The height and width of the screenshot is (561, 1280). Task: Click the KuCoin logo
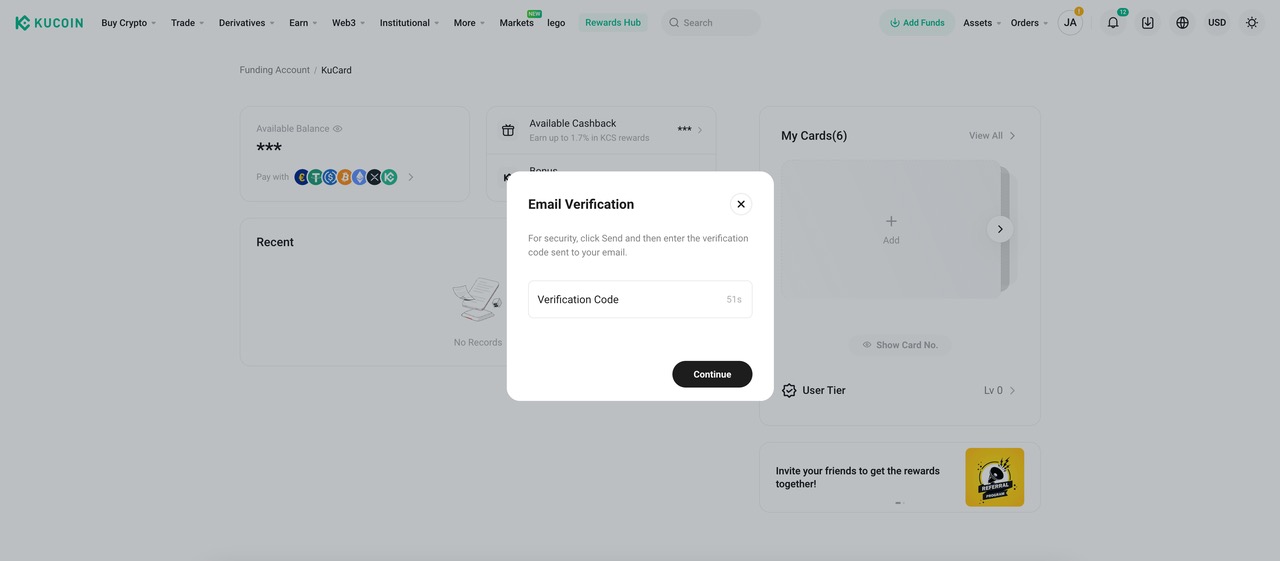click(x=49, y=22)
